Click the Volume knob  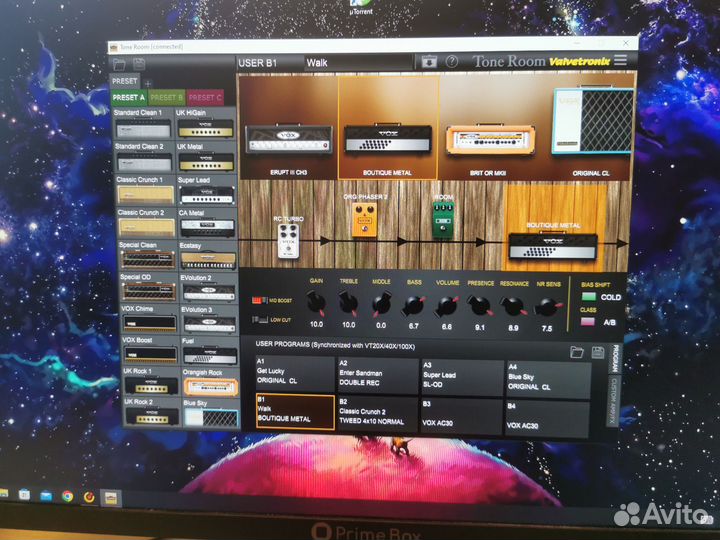(446, 307)
